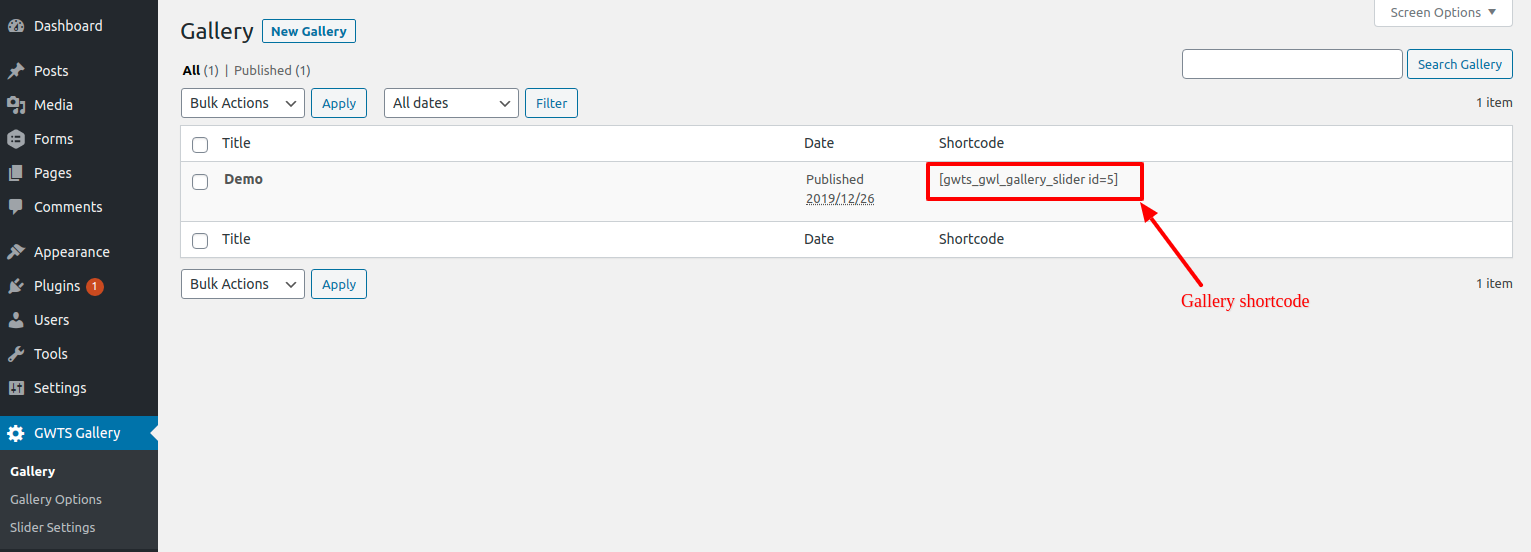
Task: Open the Plugins menu
Action: pos(79,286)
